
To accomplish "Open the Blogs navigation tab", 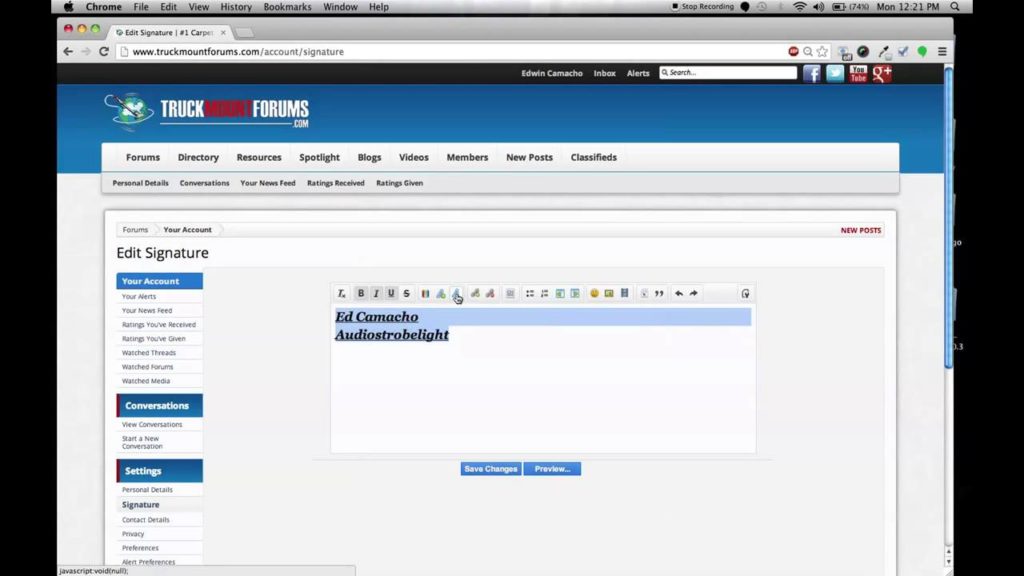I will (369, 157).
